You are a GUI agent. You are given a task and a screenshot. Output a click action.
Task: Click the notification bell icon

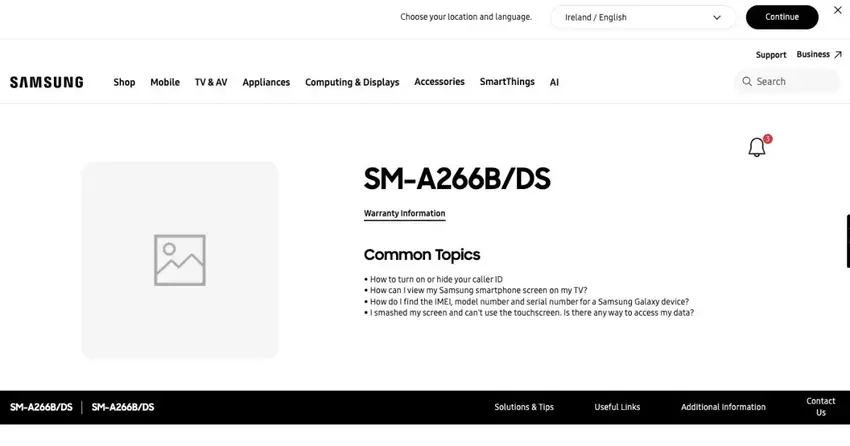point(757,148)
